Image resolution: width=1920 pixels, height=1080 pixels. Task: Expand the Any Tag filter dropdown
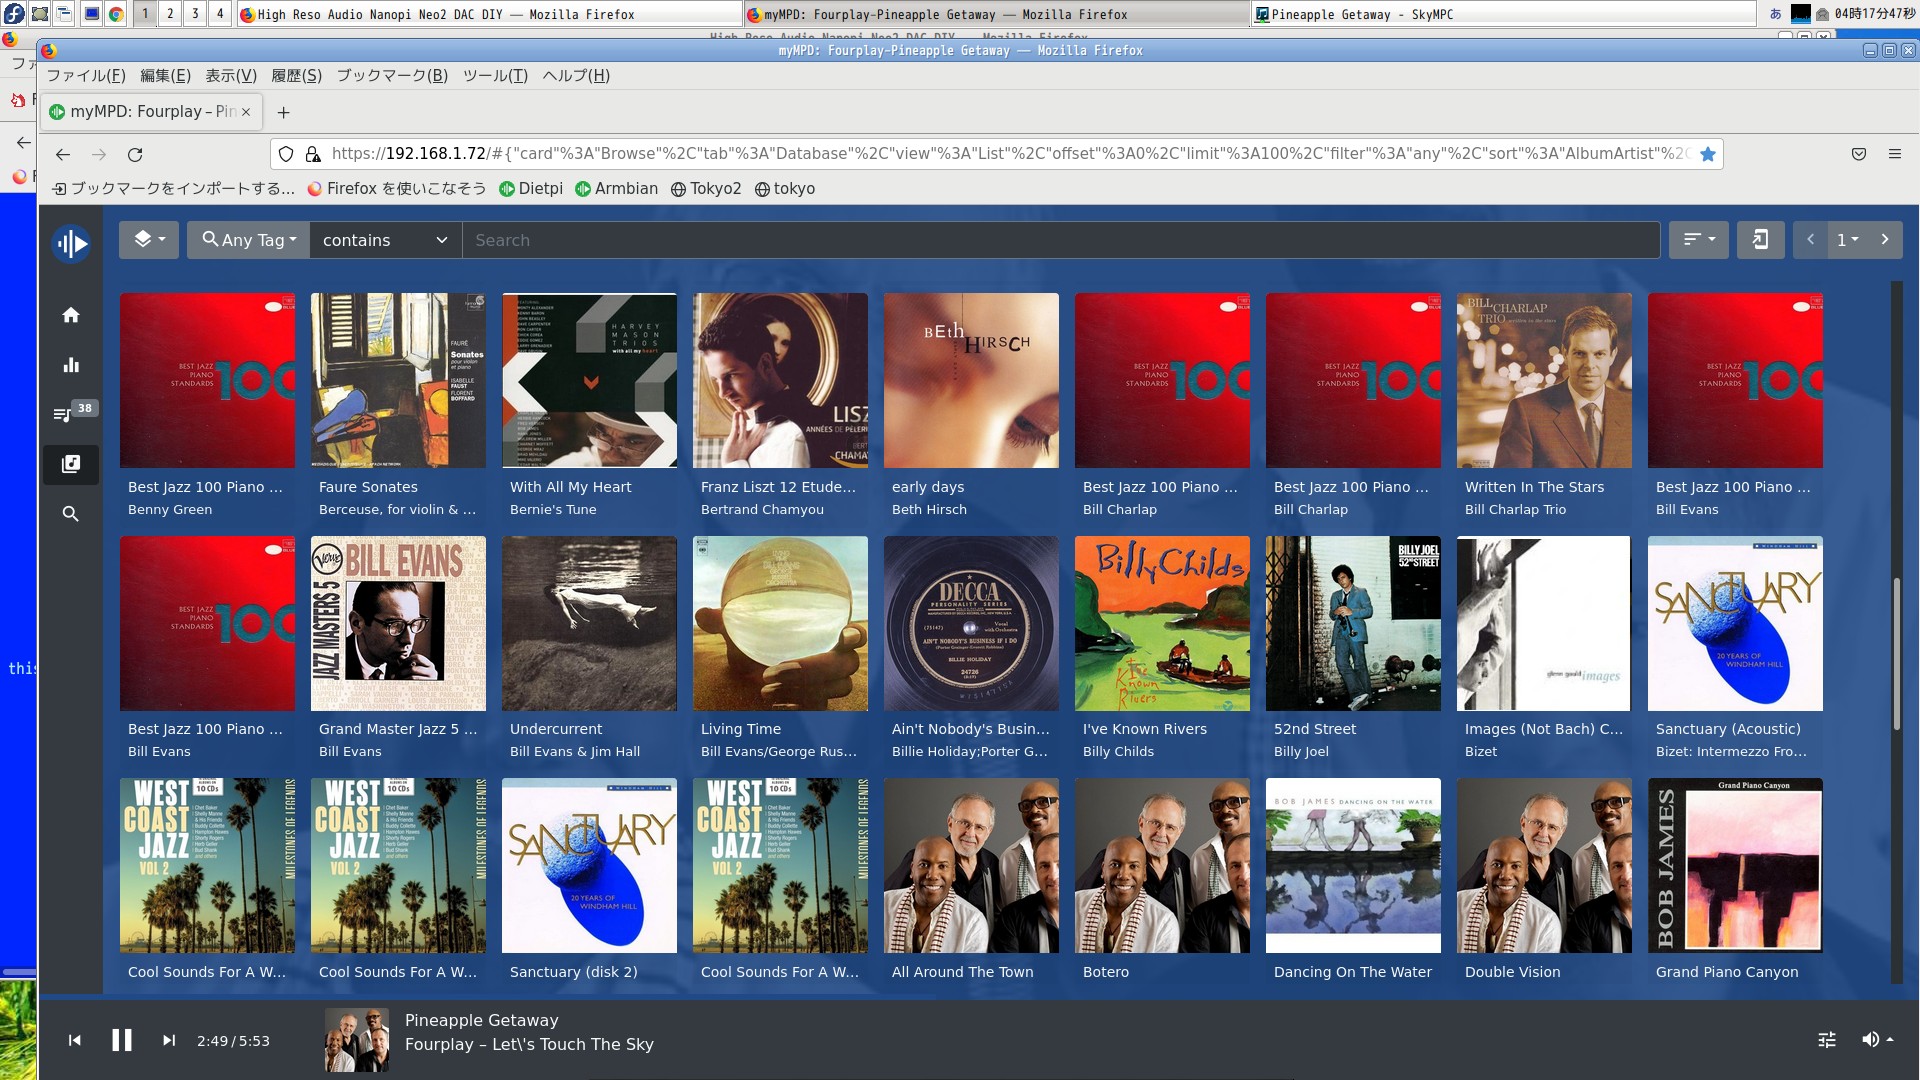pyautogui.click(x=249, y=240)
